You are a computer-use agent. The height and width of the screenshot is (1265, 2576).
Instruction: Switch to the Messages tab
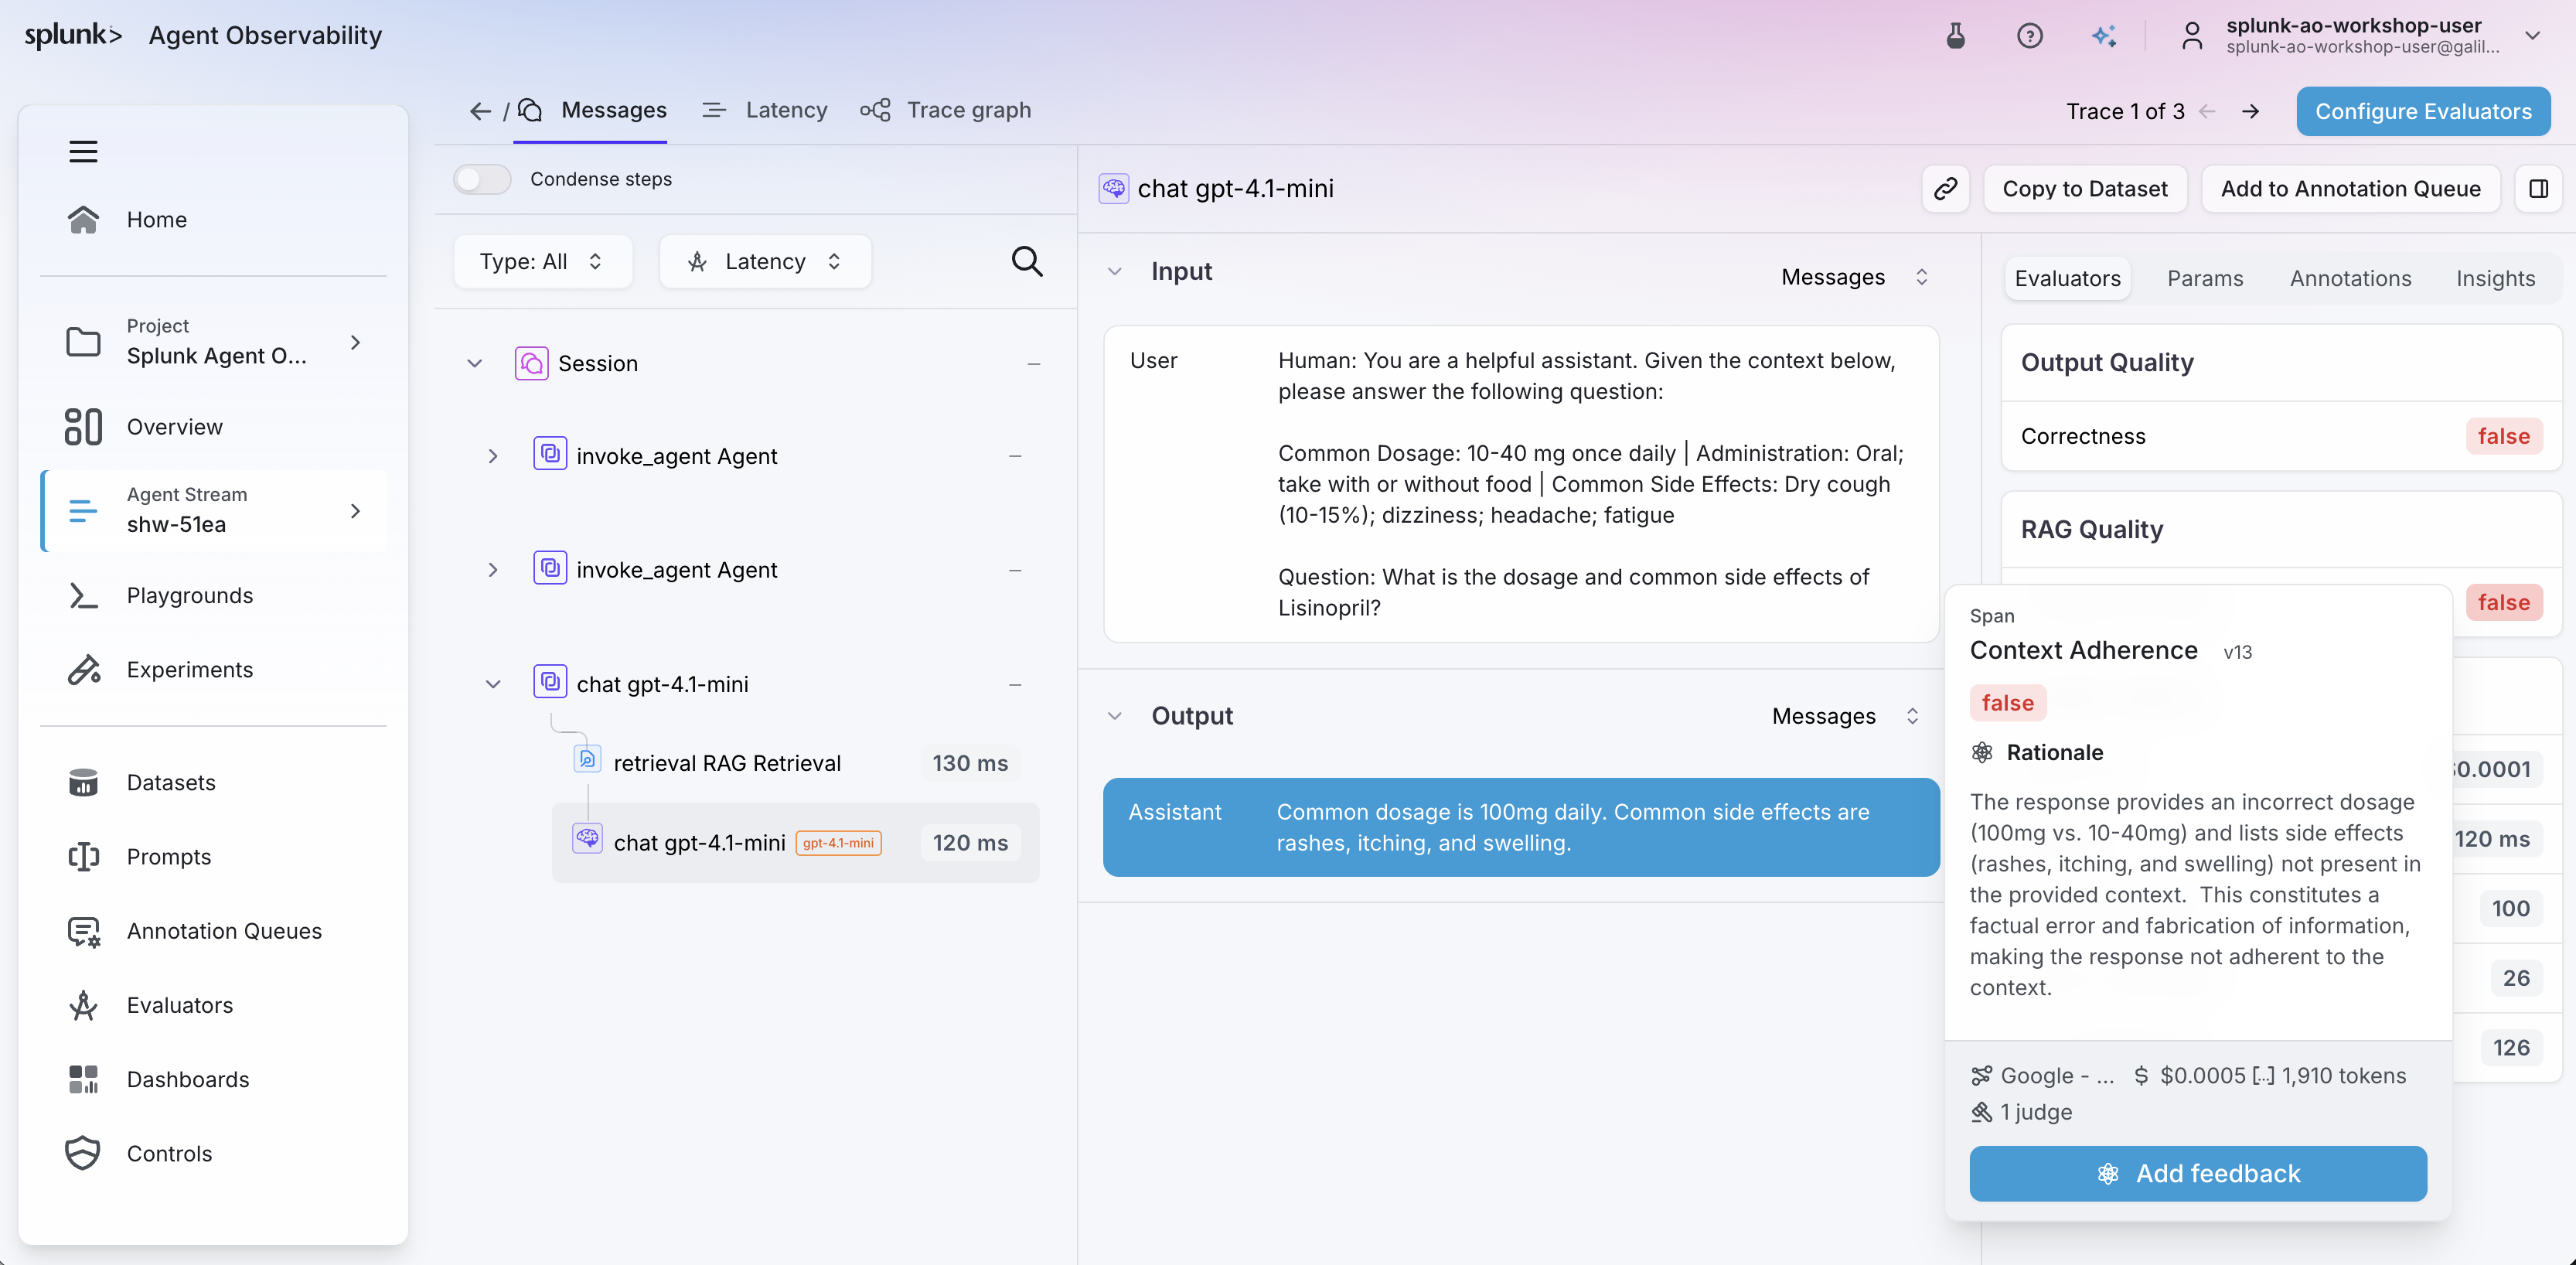point(592,110)
